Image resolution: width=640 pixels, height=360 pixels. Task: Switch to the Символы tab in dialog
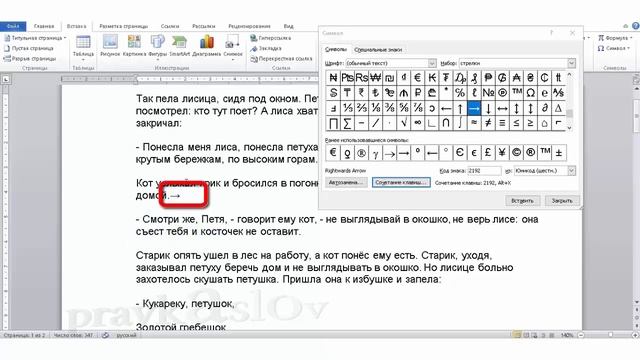(336, 50)
